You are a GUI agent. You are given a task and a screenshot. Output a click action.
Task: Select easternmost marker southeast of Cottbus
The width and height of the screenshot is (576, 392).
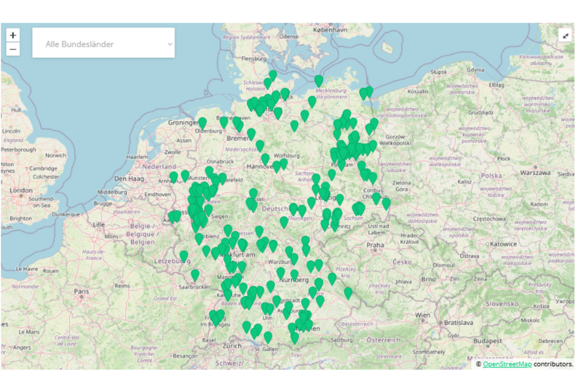pos(386,203)
